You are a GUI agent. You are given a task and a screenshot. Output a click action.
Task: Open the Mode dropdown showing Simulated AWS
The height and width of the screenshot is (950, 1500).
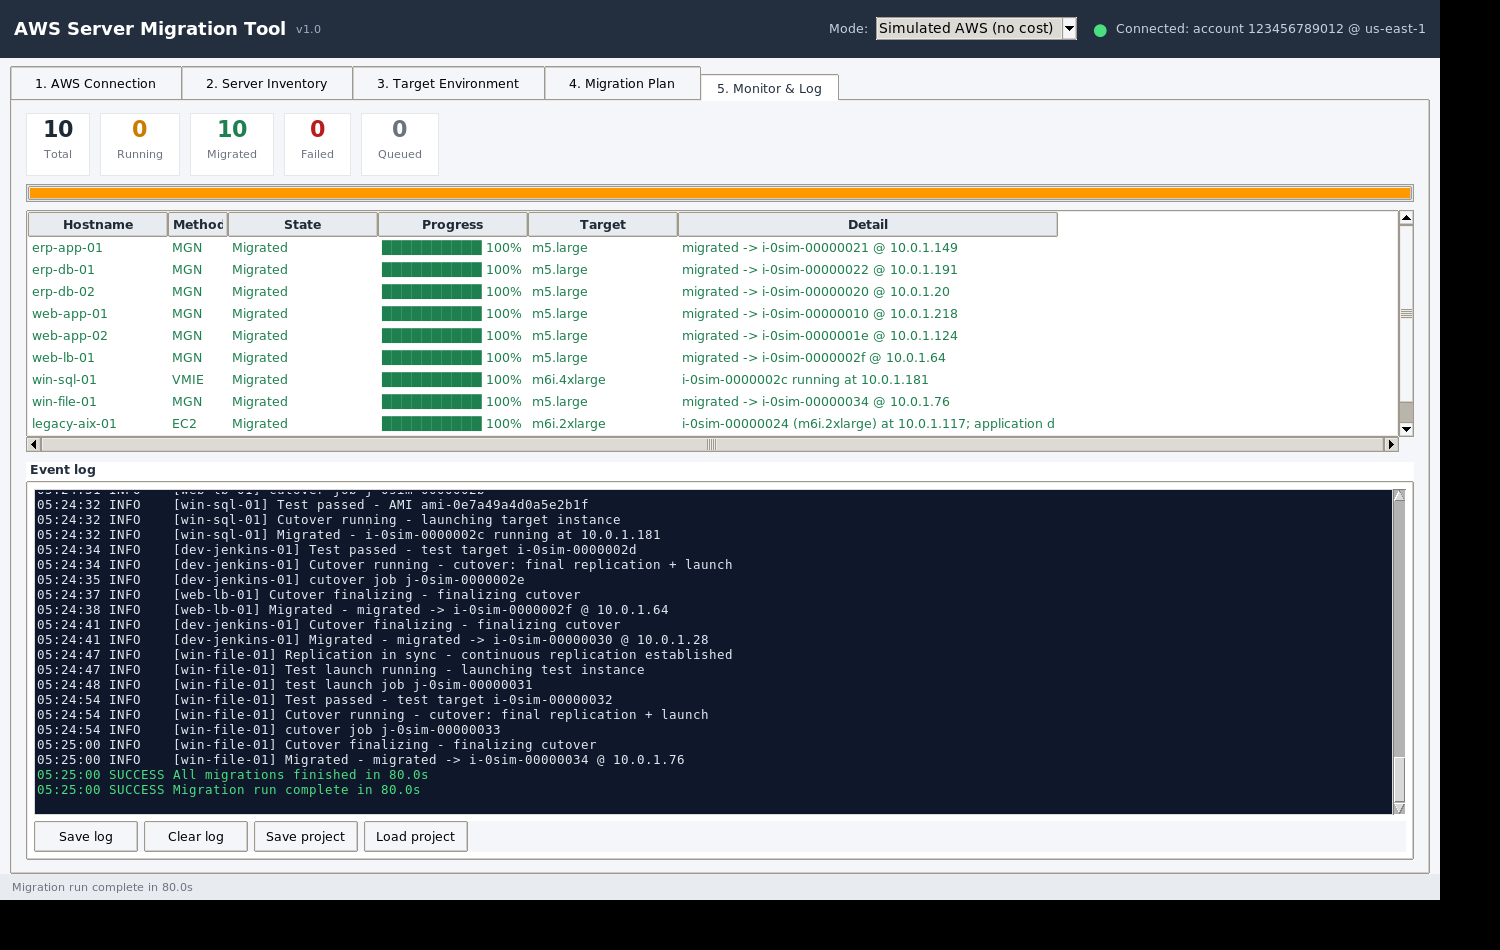click(976, 29)
